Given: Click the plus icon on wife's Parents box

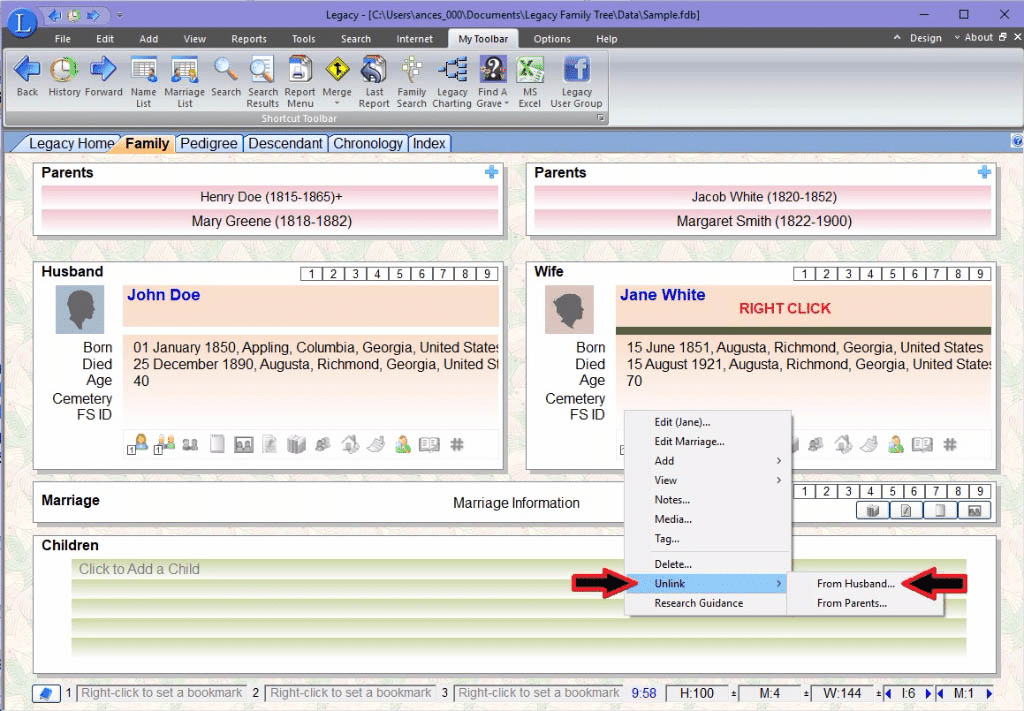Looking at the screenshot, I should [x=984, y=172].
